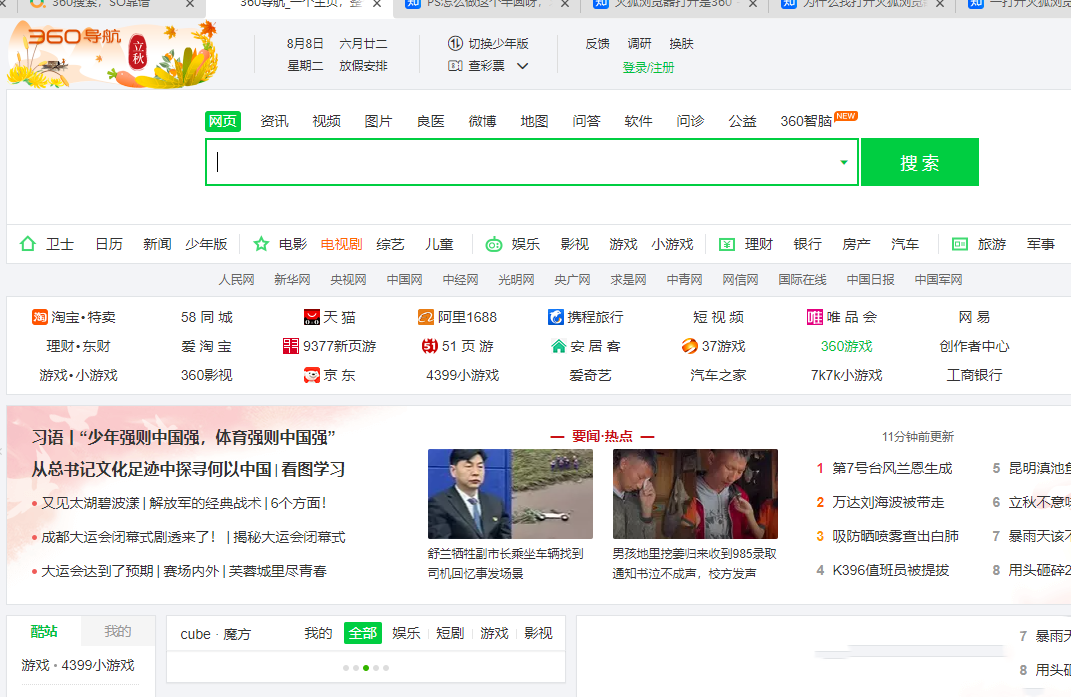
Task: Open the 新华网 media link
Action: click(x=292, y=279)
